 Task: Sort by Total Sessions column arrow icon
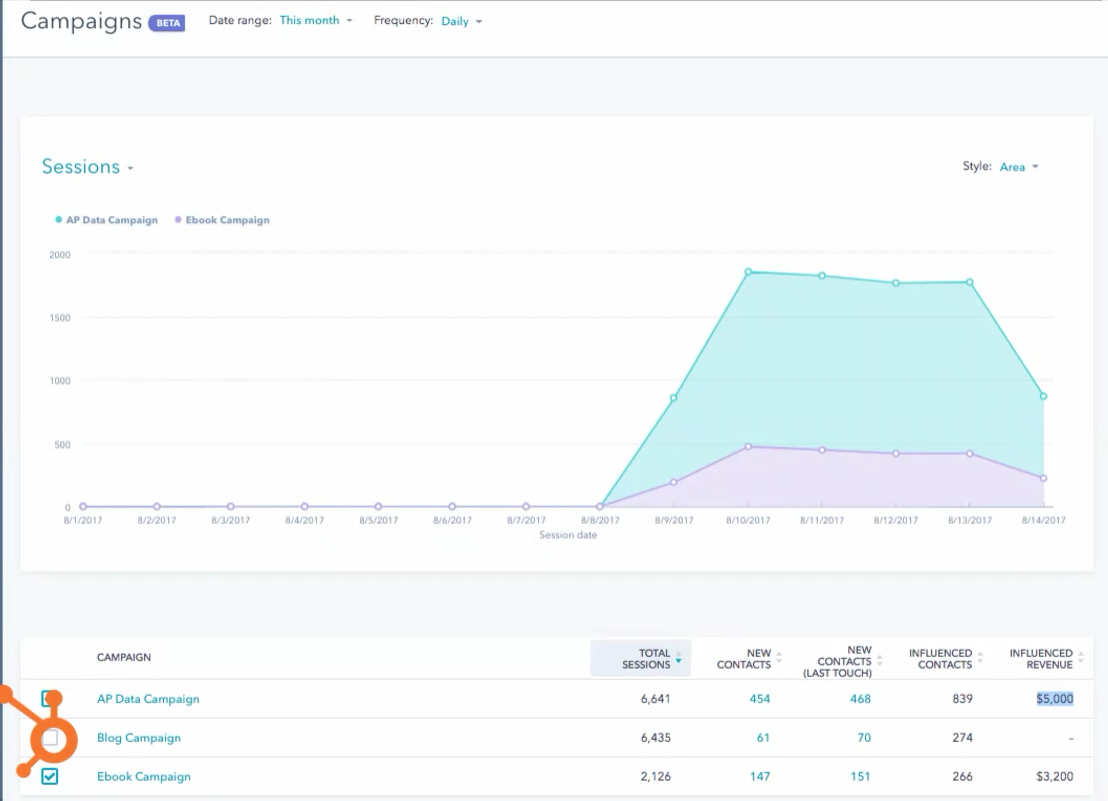pos(679,659)
